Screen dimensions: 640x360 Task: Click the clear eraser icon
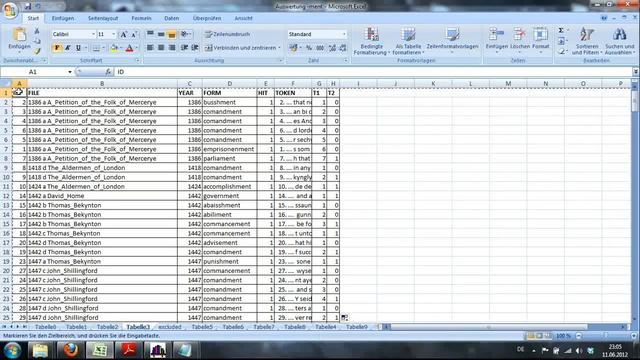561,51
